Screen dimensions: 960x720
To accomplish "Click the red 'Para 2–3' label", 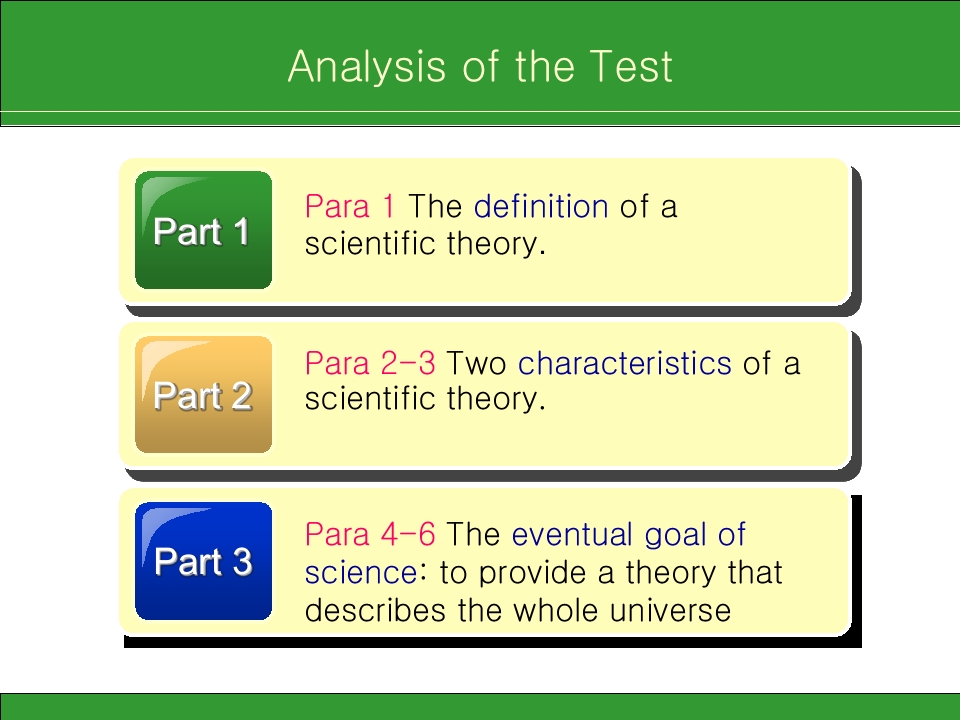I will 370,363.
